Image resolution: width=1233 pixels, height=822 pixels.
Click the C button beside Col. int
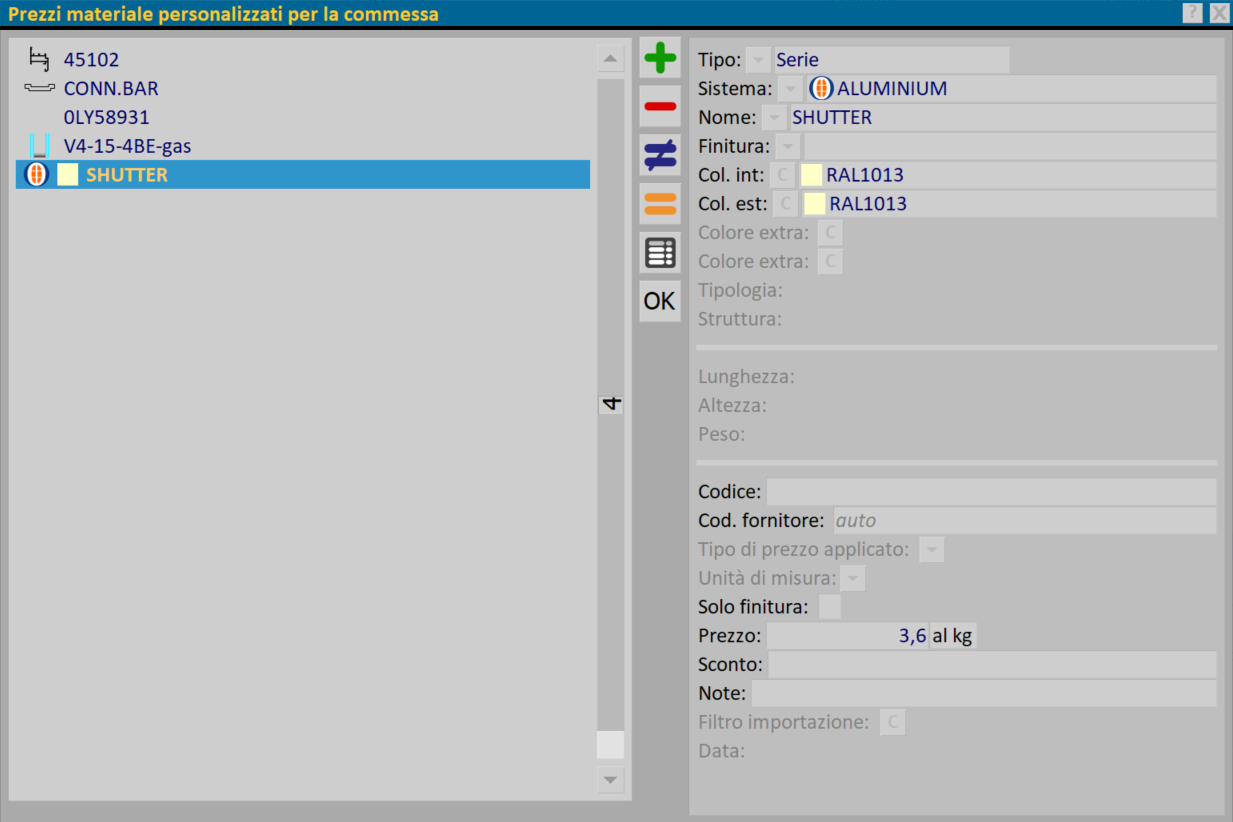click(783, 175)
